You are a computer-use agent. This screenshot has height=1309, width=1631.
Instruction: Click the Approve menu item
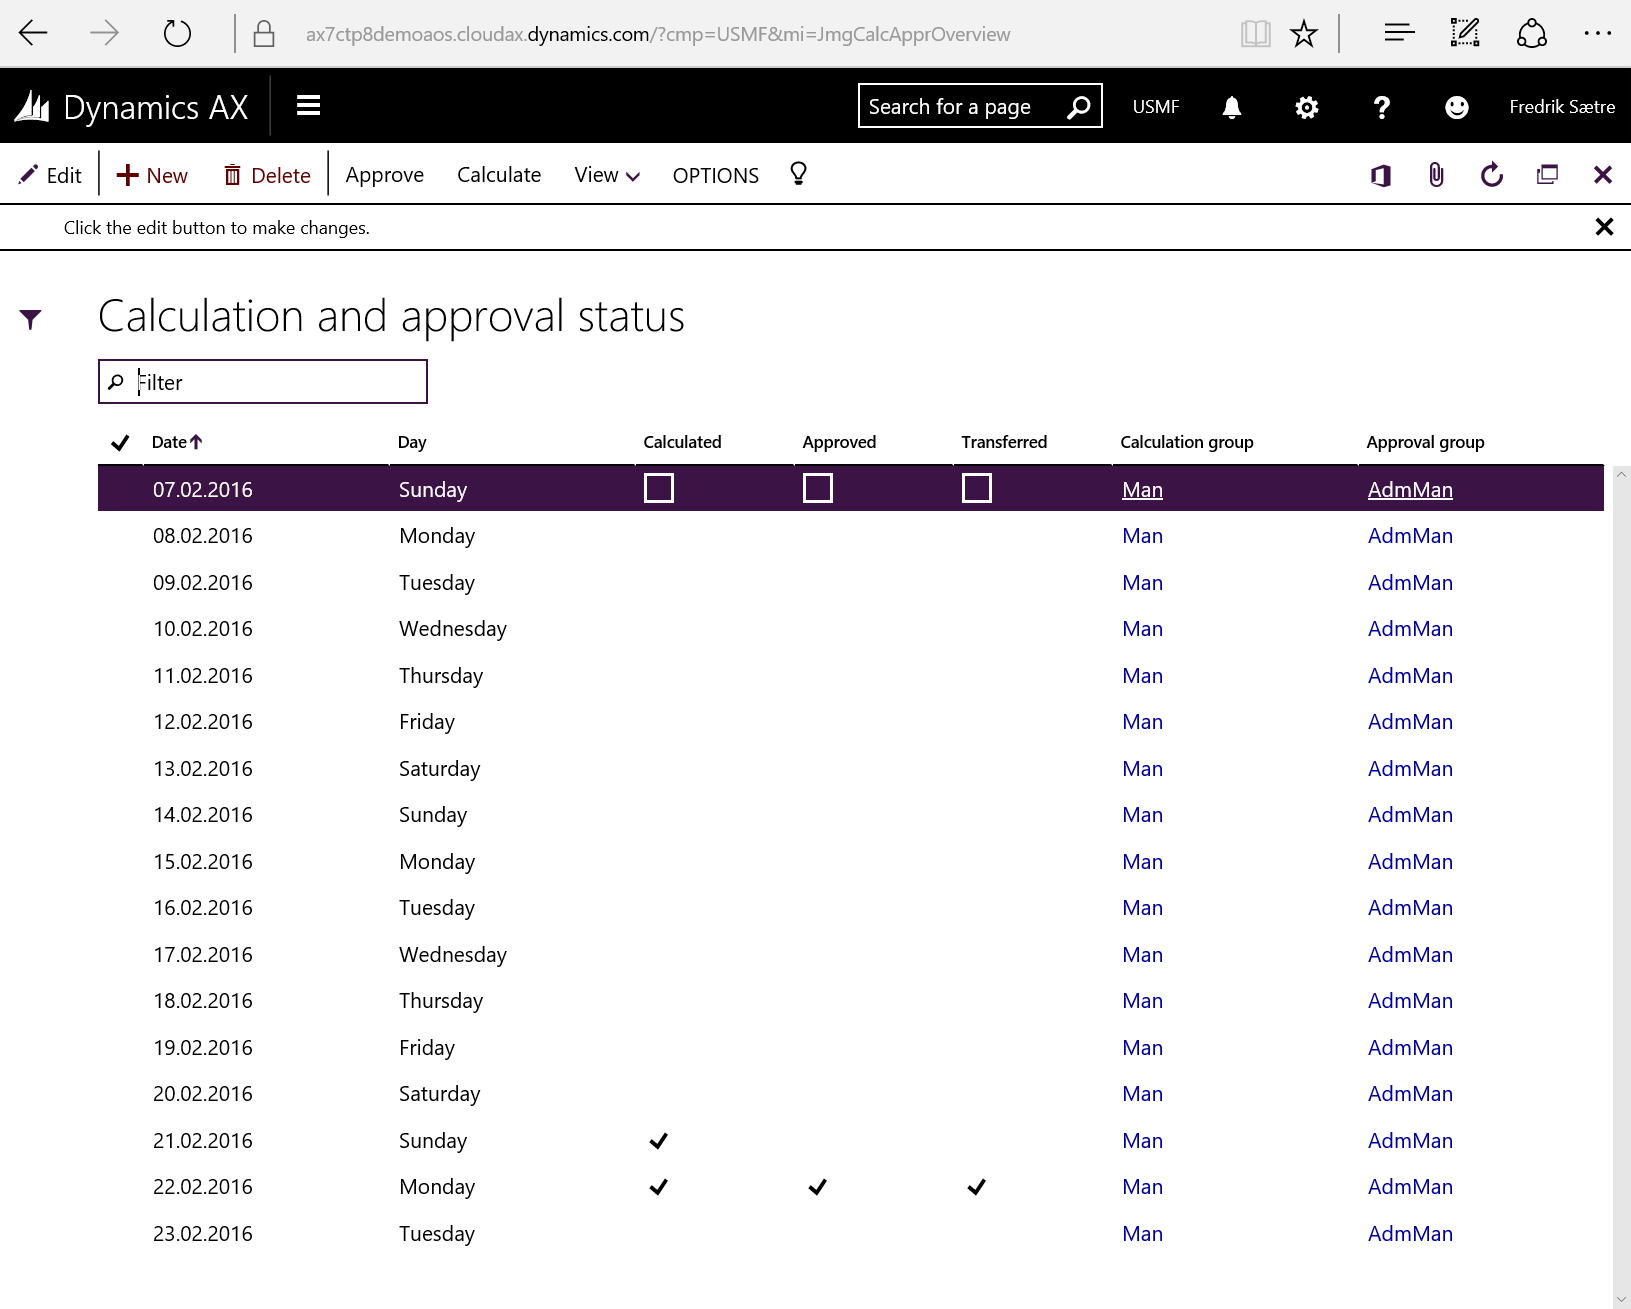tap(384, 176)
